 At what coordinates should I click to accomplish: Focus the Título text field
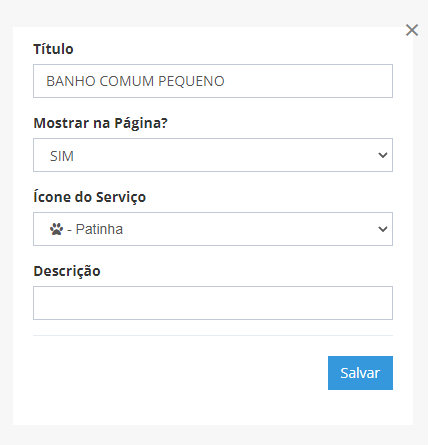[x=213, y=81]
